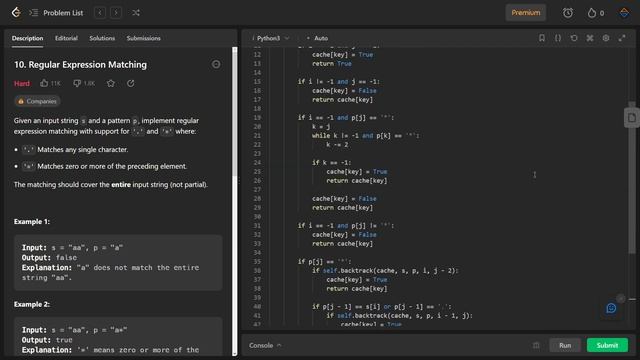Open the timer alarm clock icon

coord(568,13)
